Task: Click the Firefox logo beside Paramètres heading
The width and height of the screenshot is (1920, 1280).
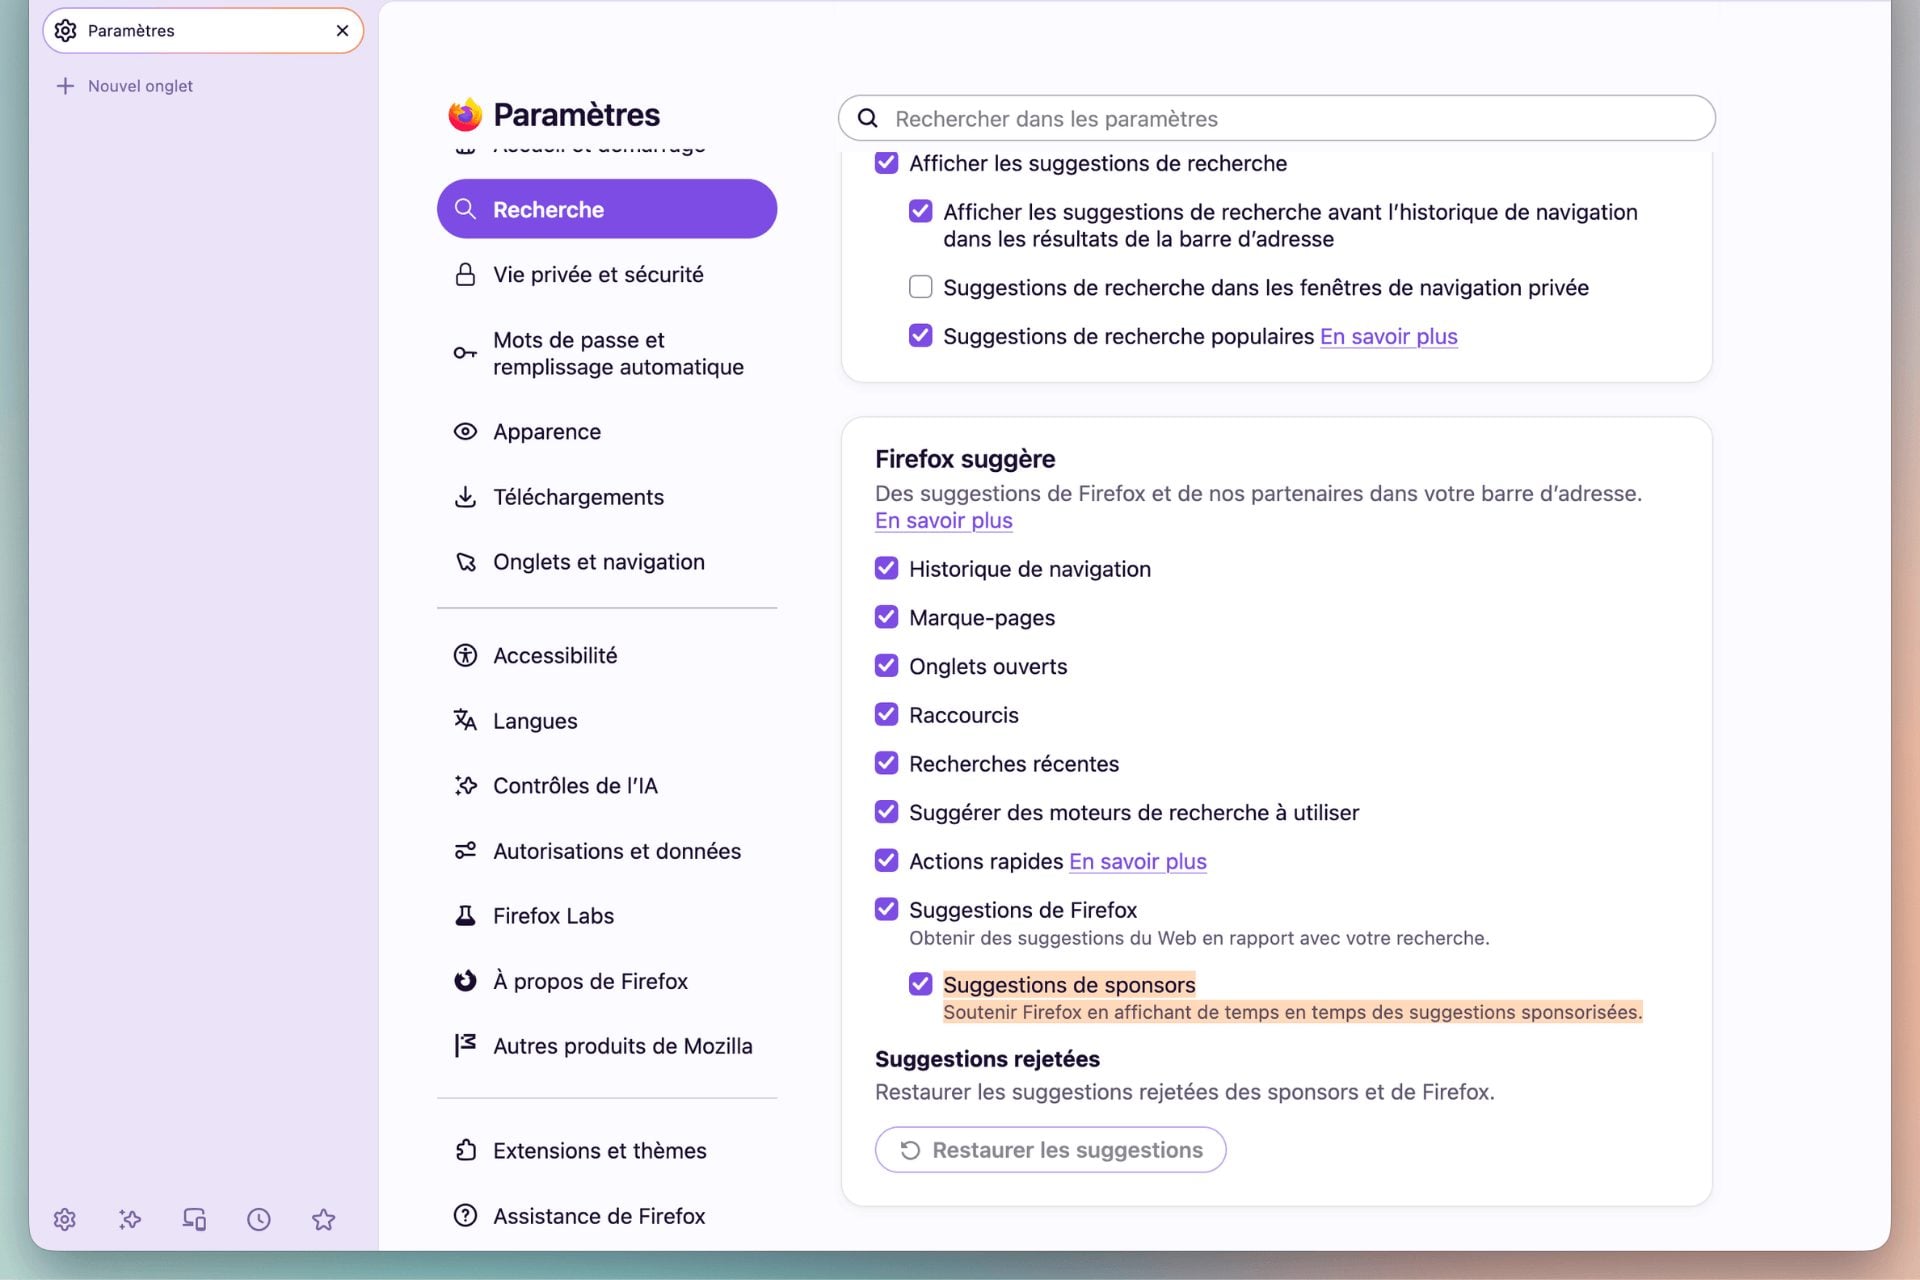Action: pyautogui.click(x=465, y=114)
